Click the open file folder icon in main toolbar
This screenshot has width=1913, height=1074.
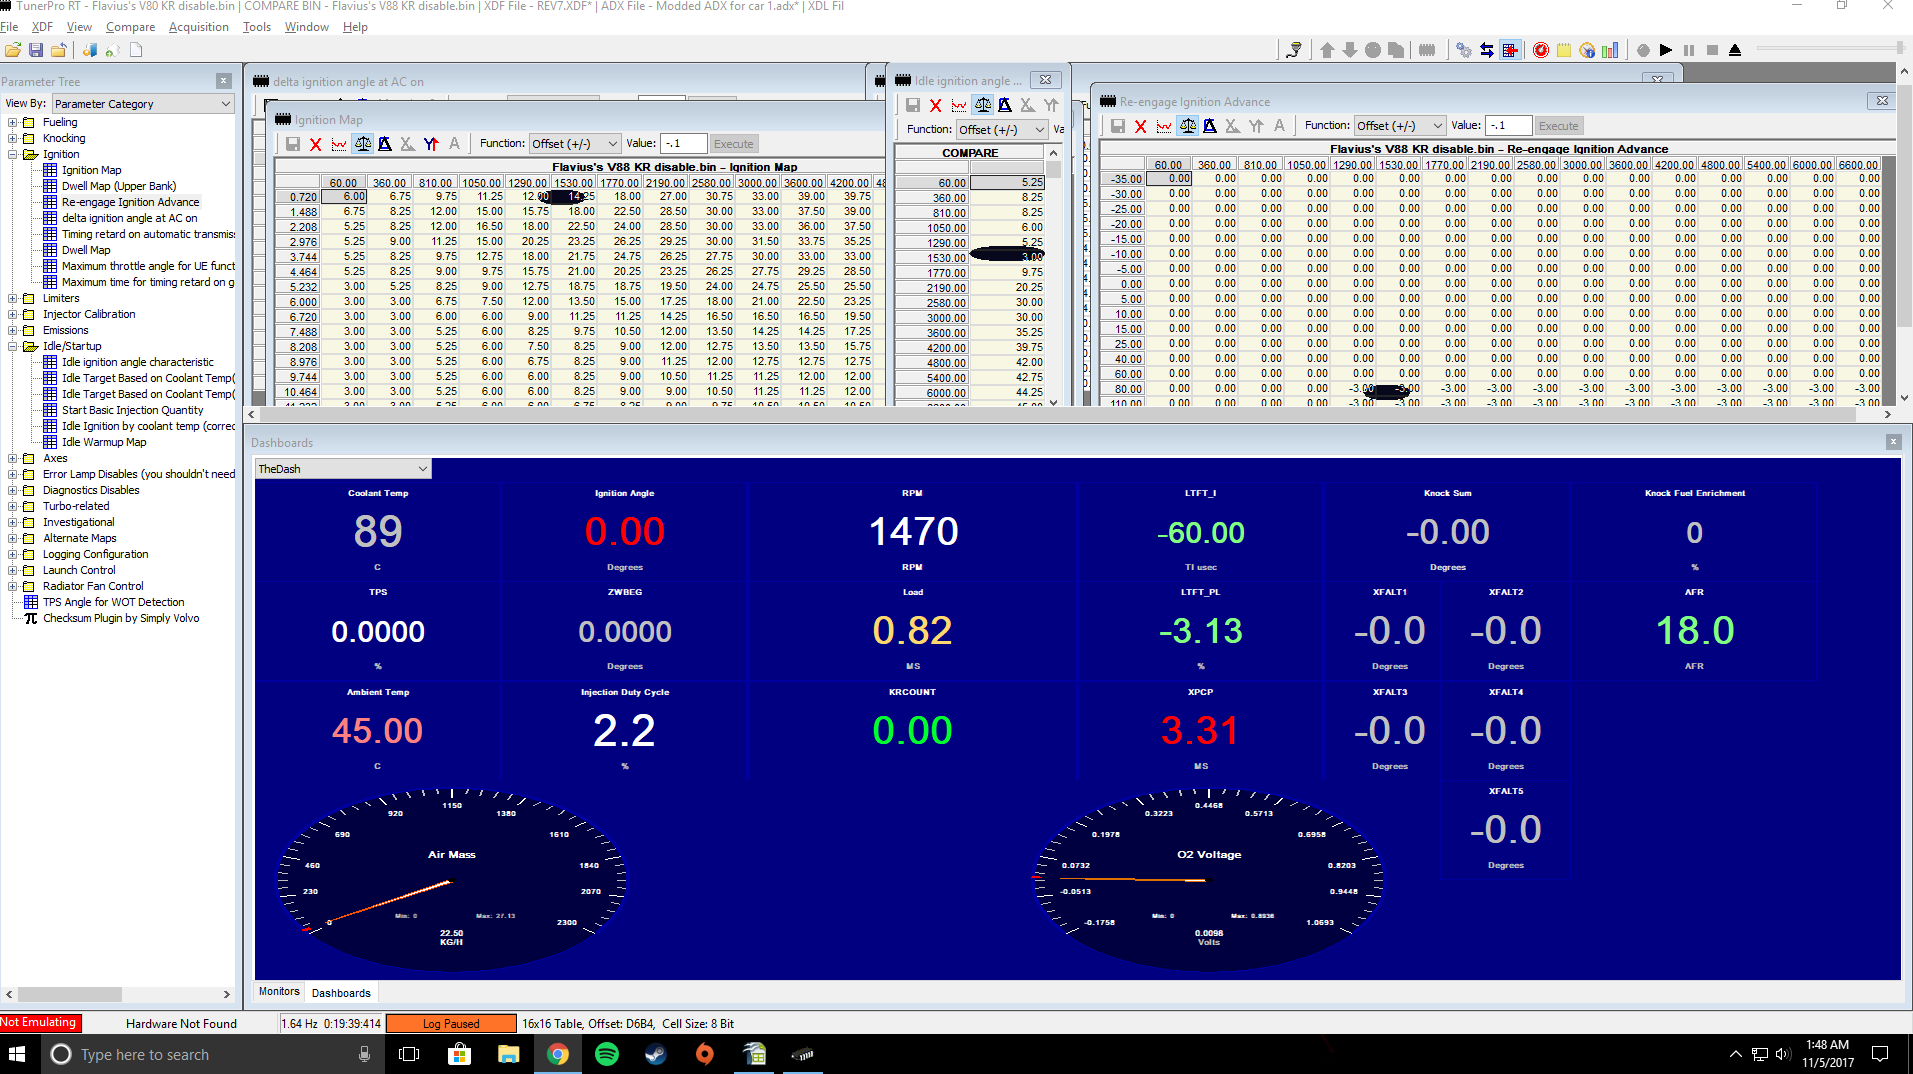(x=13, y=50)
